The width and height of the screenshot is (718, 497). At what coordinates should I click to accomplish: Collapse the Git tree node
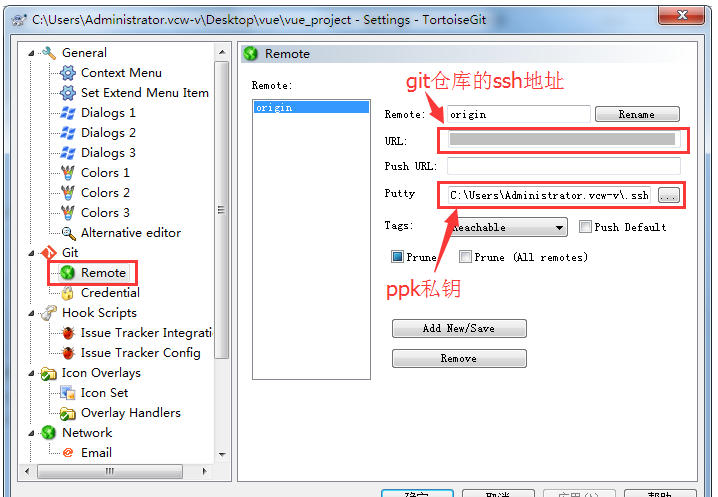coord(31,253)
